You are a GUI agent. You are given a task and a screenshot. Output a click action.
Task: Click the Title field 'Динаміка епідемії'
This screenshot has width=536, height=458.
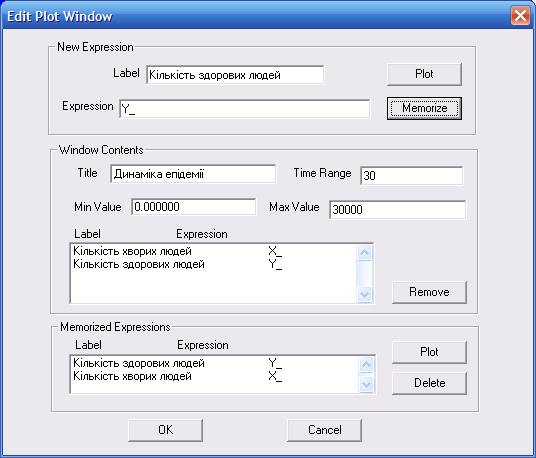click(193, 174)
